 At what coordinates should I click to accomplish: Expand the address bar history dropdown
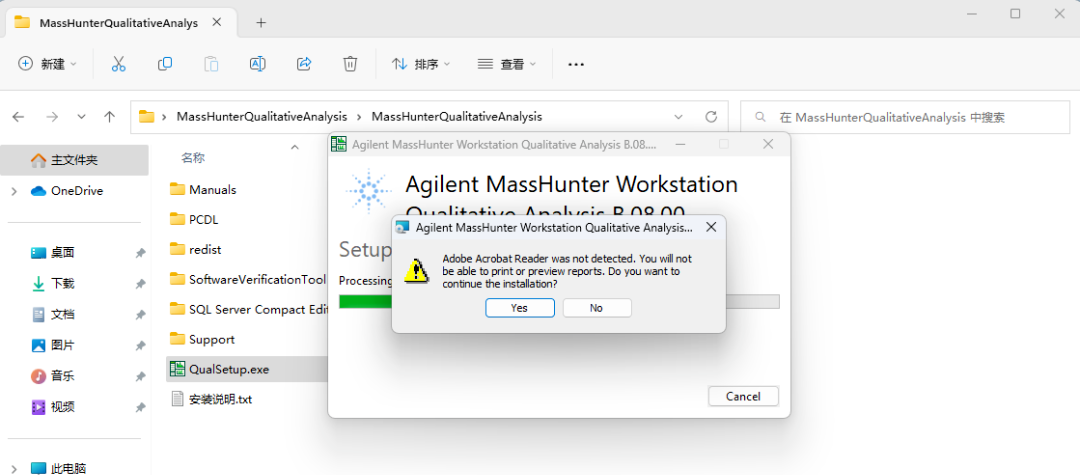tap(678, 117)
